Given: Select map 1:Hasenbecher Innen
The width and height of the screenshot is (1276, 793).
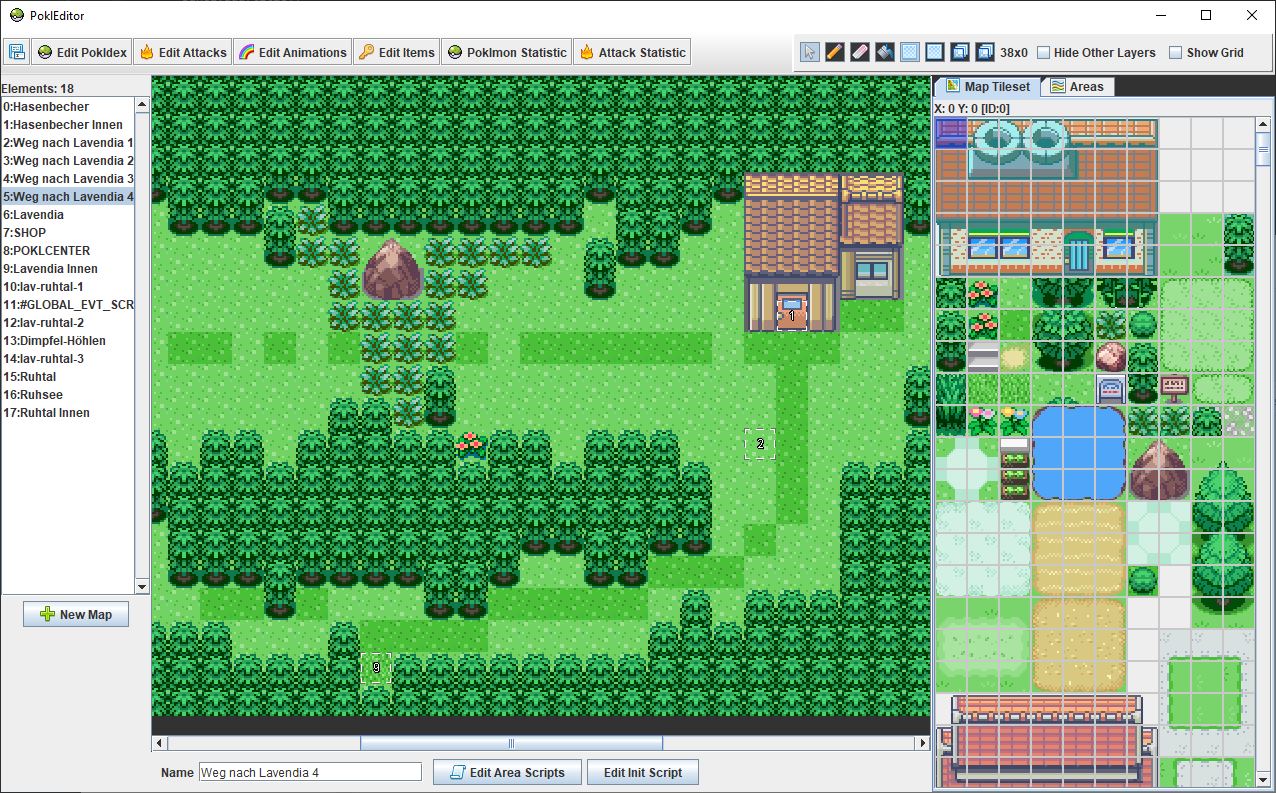Looking at the screenshot, I should (x=68, y=124).
